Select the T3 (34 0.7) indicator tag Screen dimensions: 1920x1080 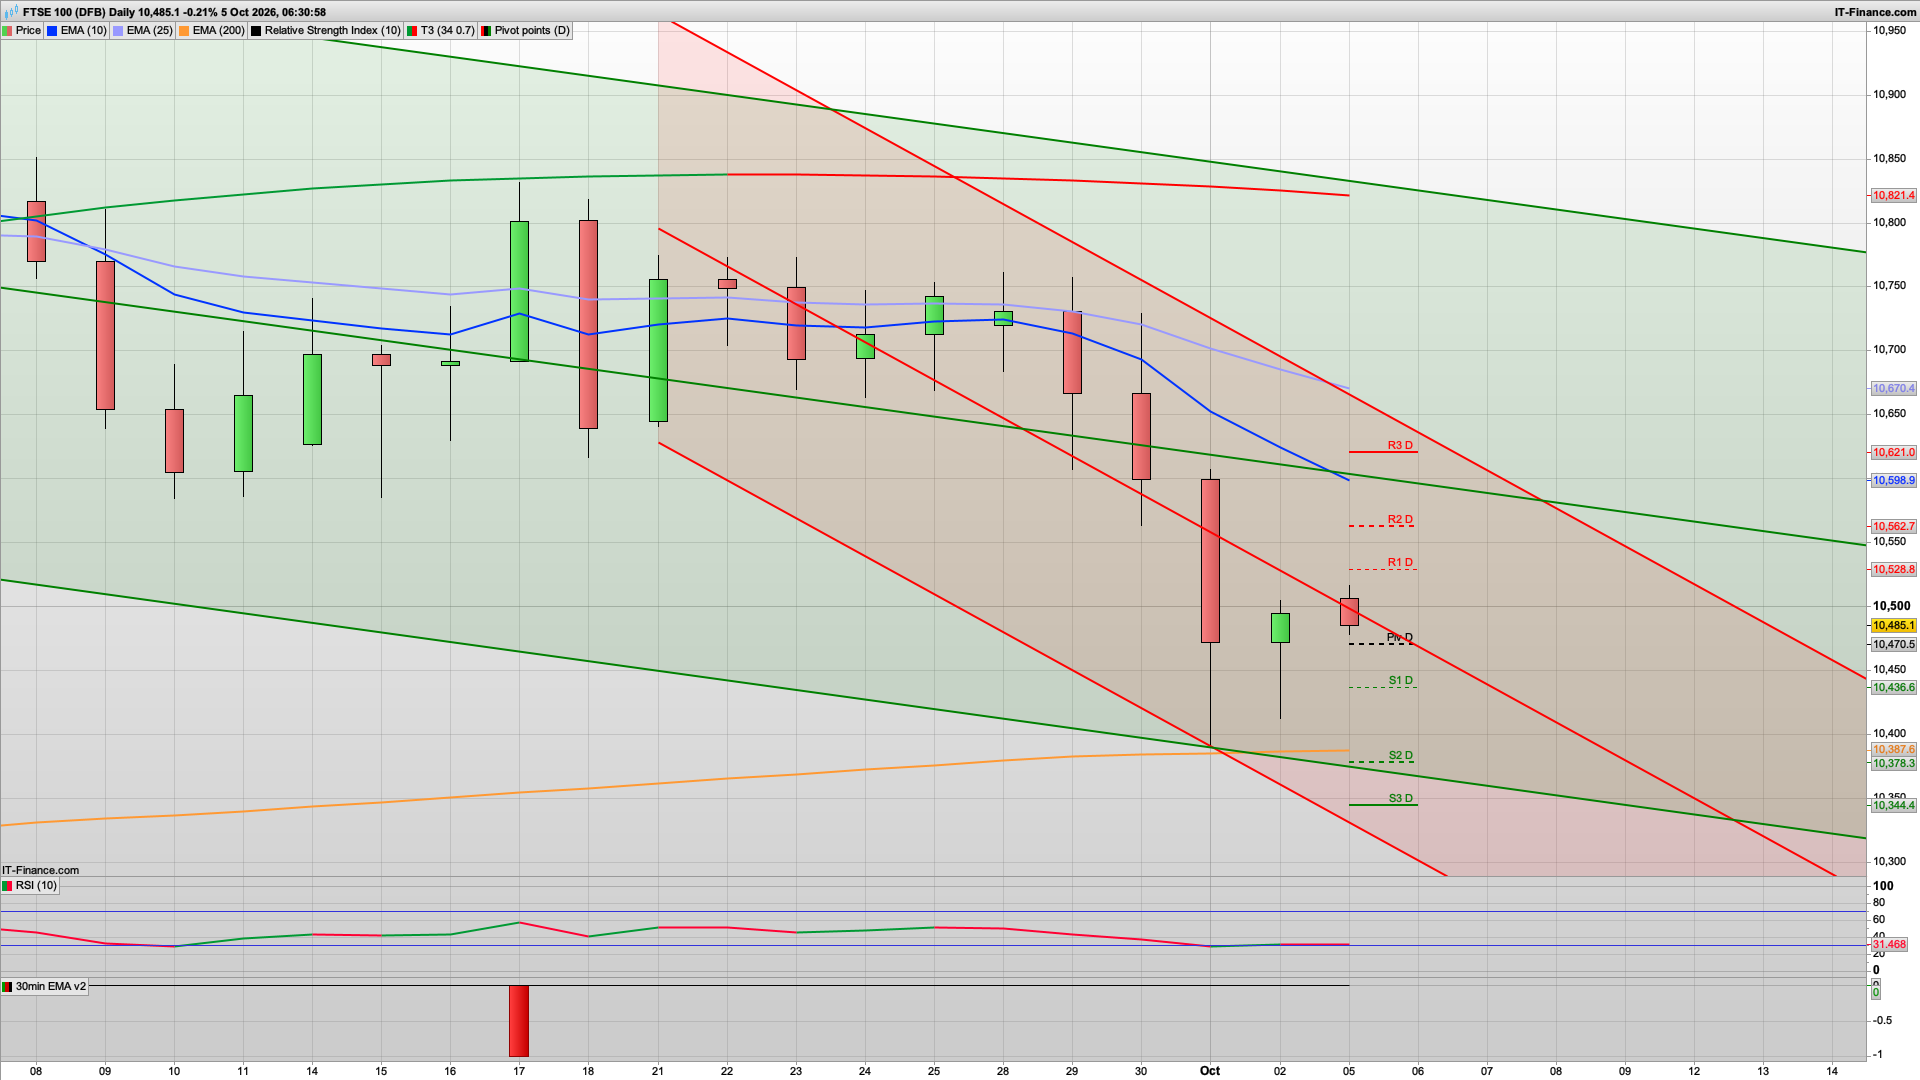pyautogui.click(x=441, y=30)
